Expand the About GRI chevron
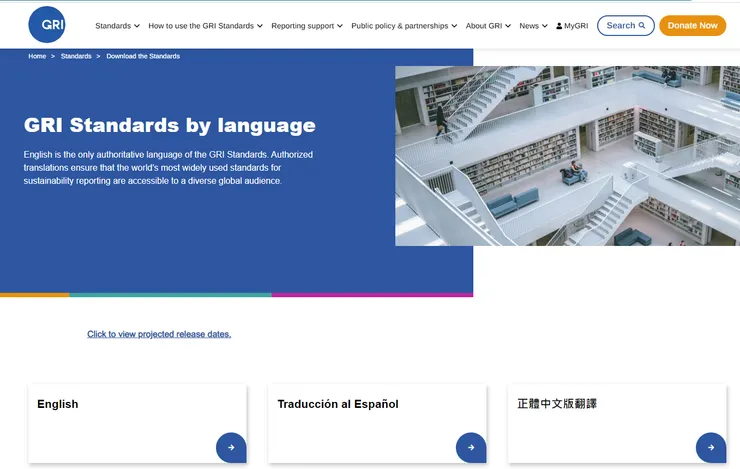This screenshot has height=469, width=740. (508, 26)
